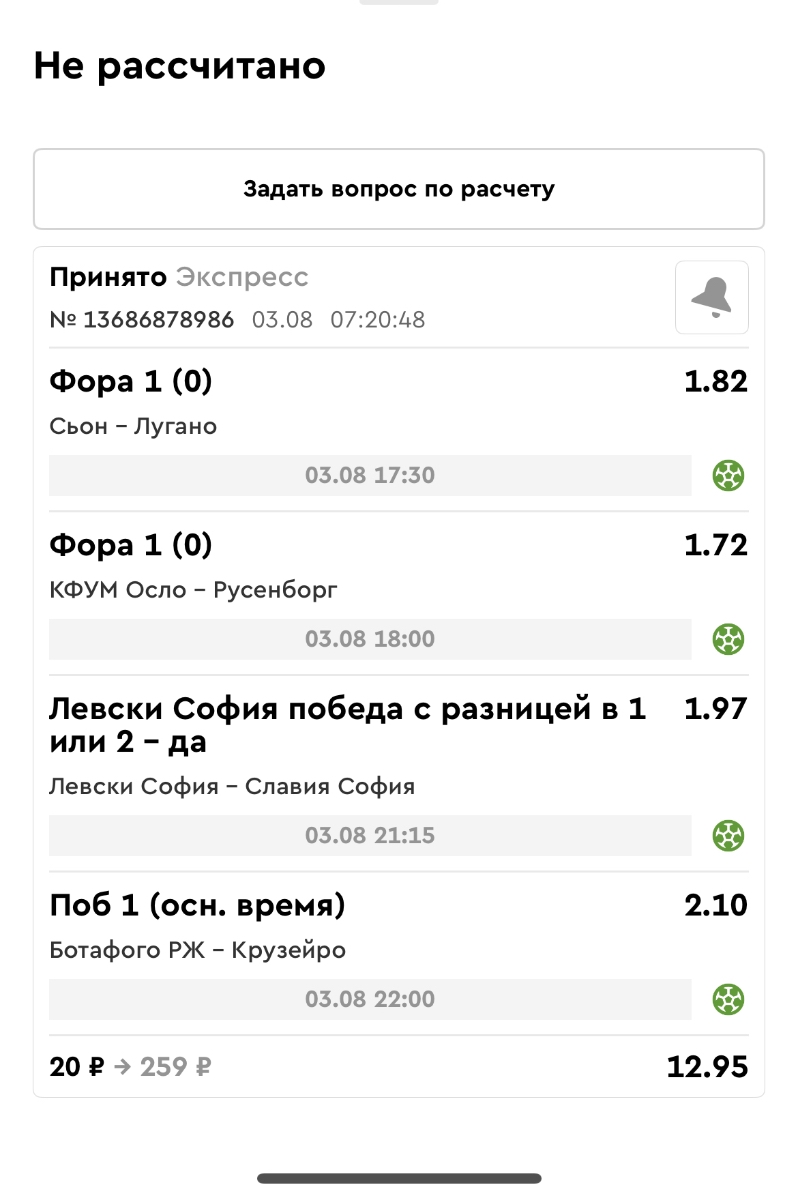The width and height of the screenshot is (798, 1200).
Task: Select the 03.08 18:00 time bar
Action: click(370, 639)
